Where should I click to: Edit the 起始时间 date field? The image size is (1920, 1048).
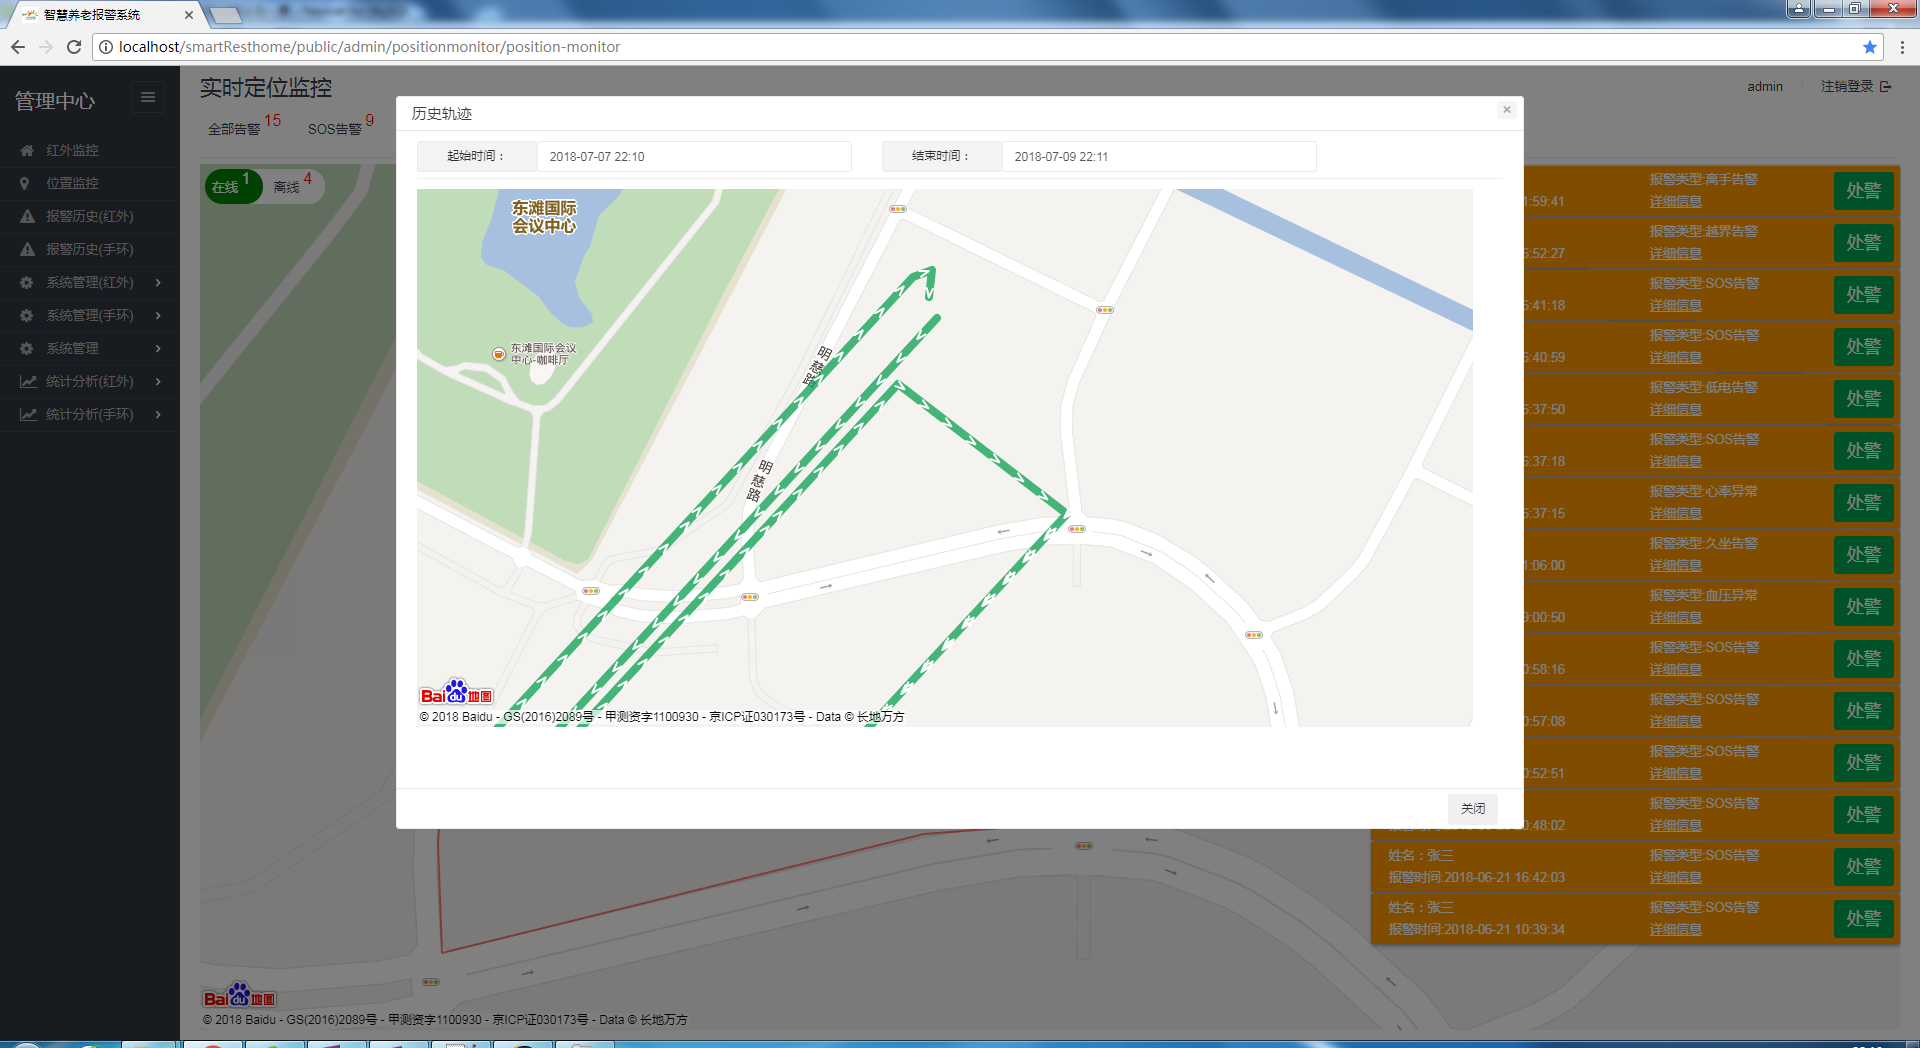(x=694, y=156)
